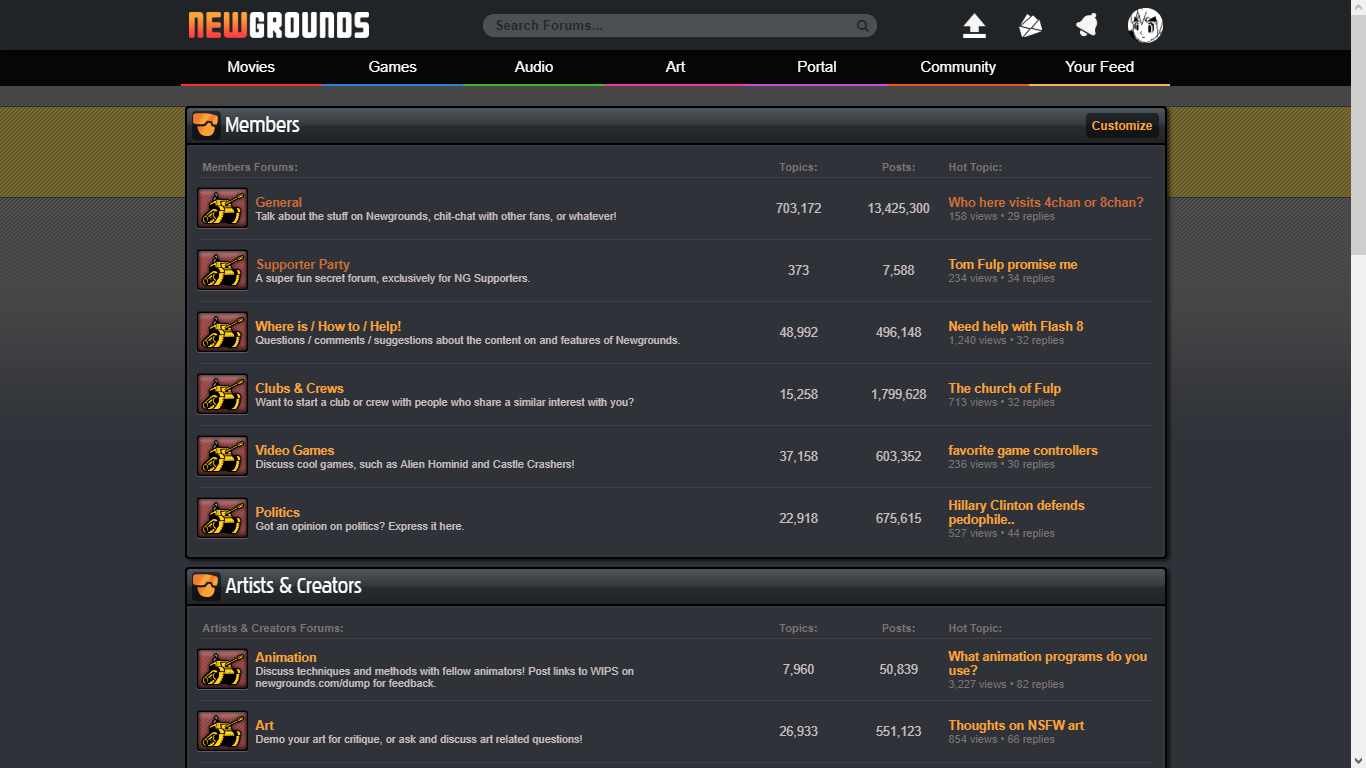This screenshot has height=768, width=1366.
Task: Click the magnifying glass search icon
Action: coord(862,25)
